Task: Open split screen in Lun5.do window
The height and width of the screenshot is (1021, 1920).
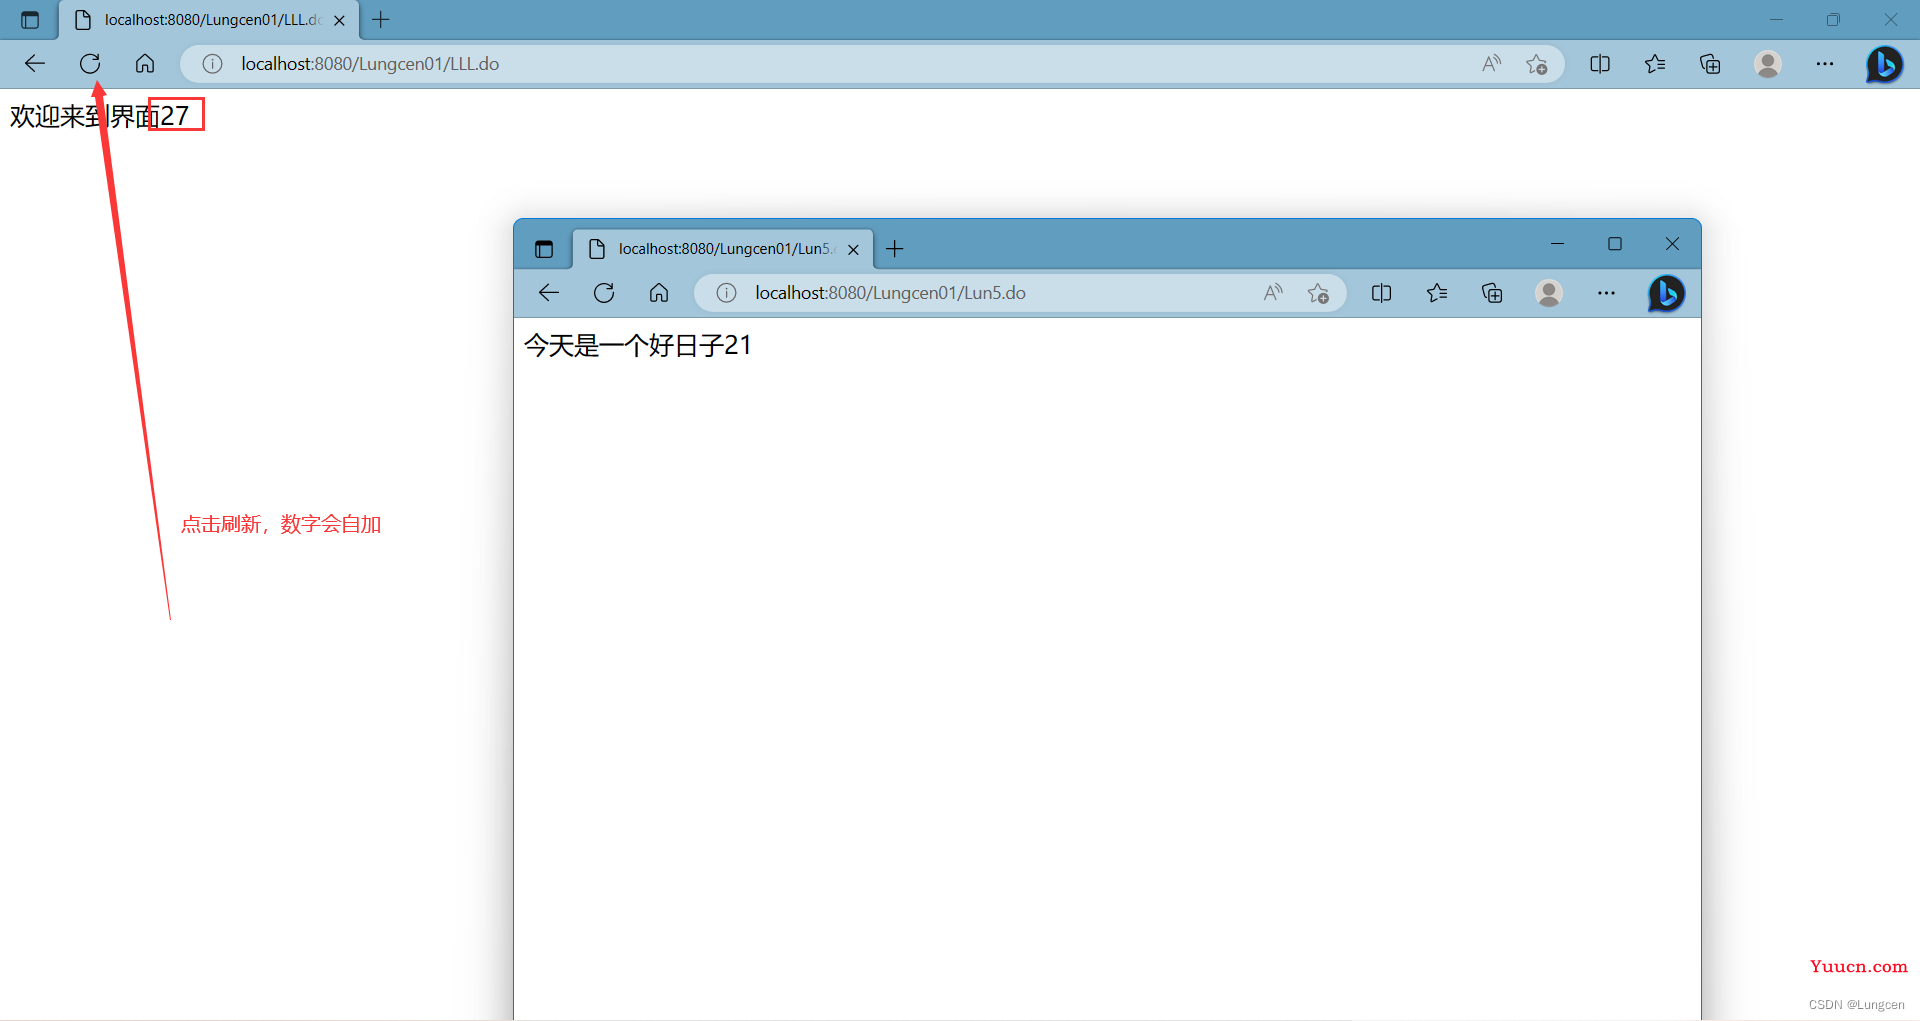Action: click(x=1382, y=293)
